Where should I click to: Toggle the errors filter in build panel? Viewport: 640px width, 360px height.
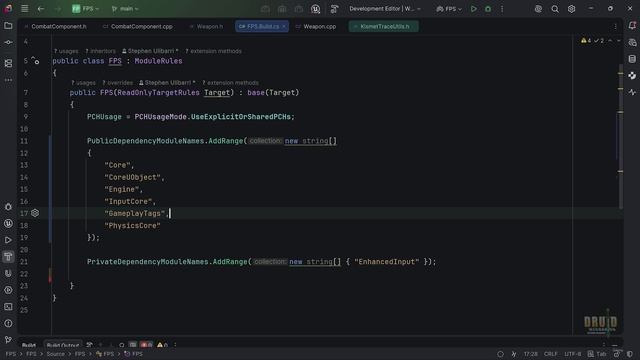146,345
